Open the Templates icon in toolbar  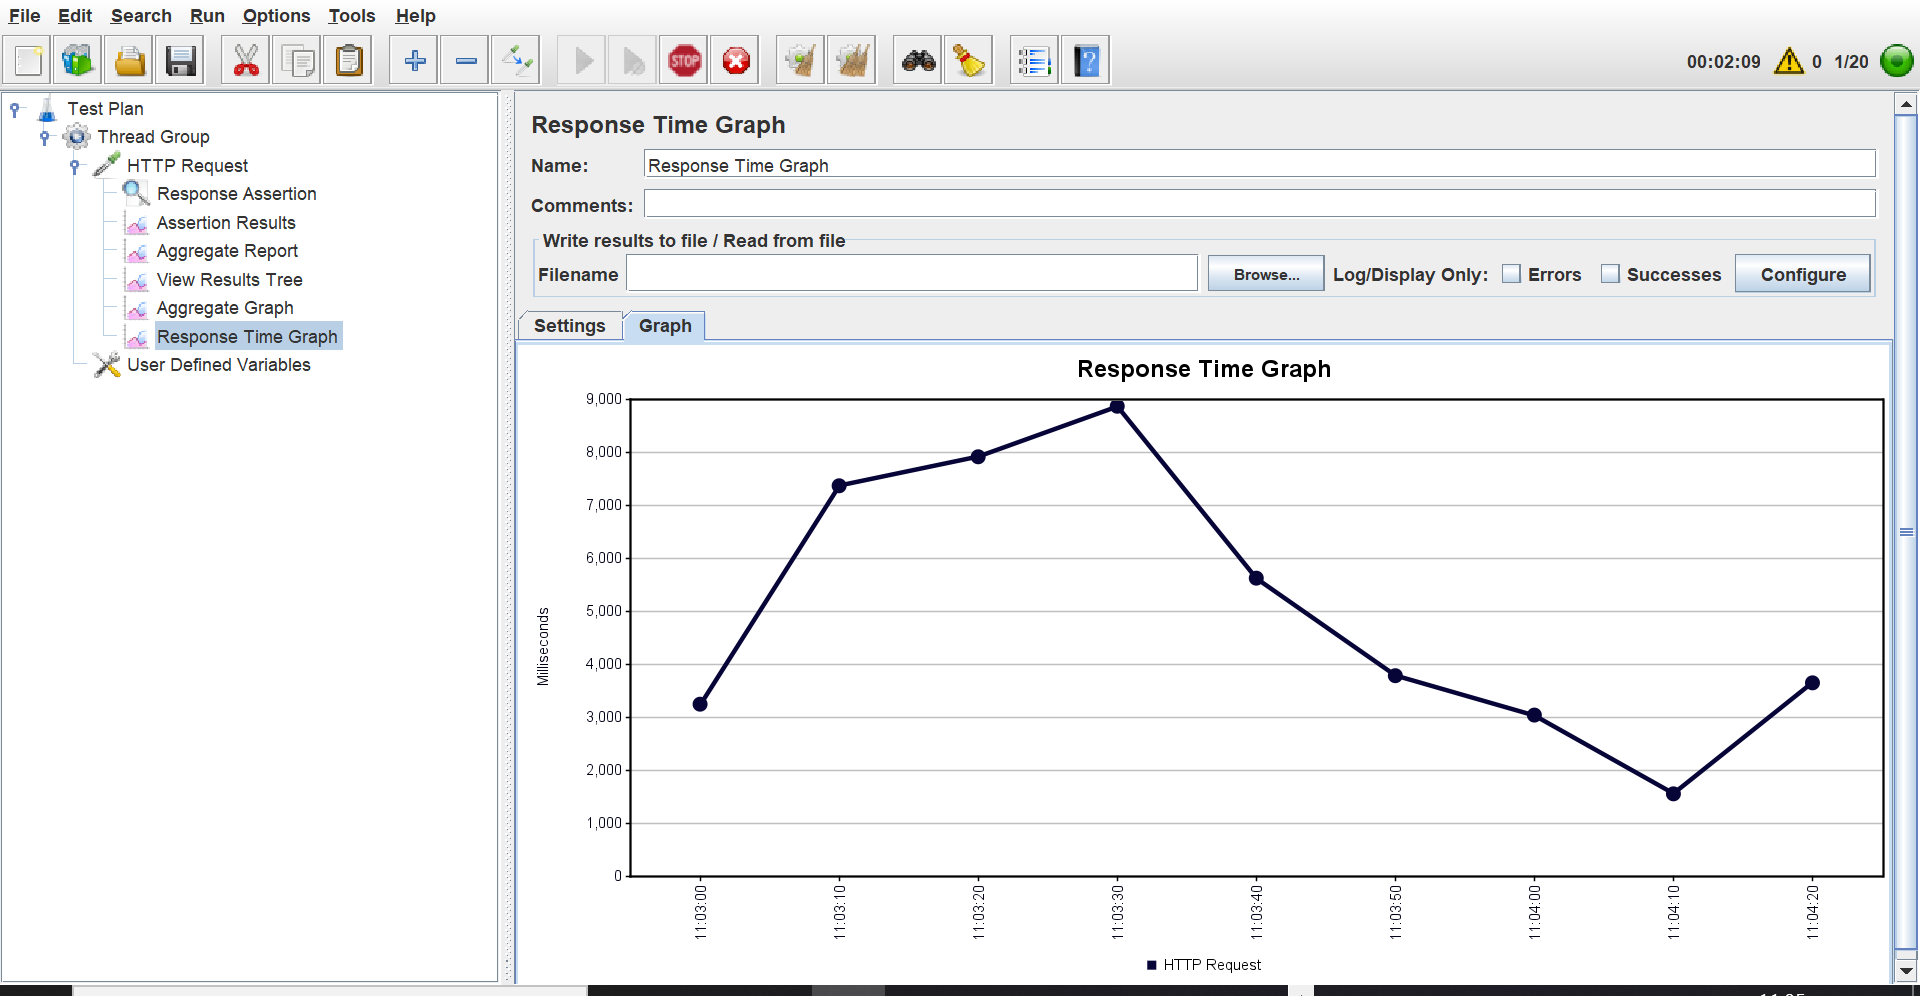click(x=78, y=61)
